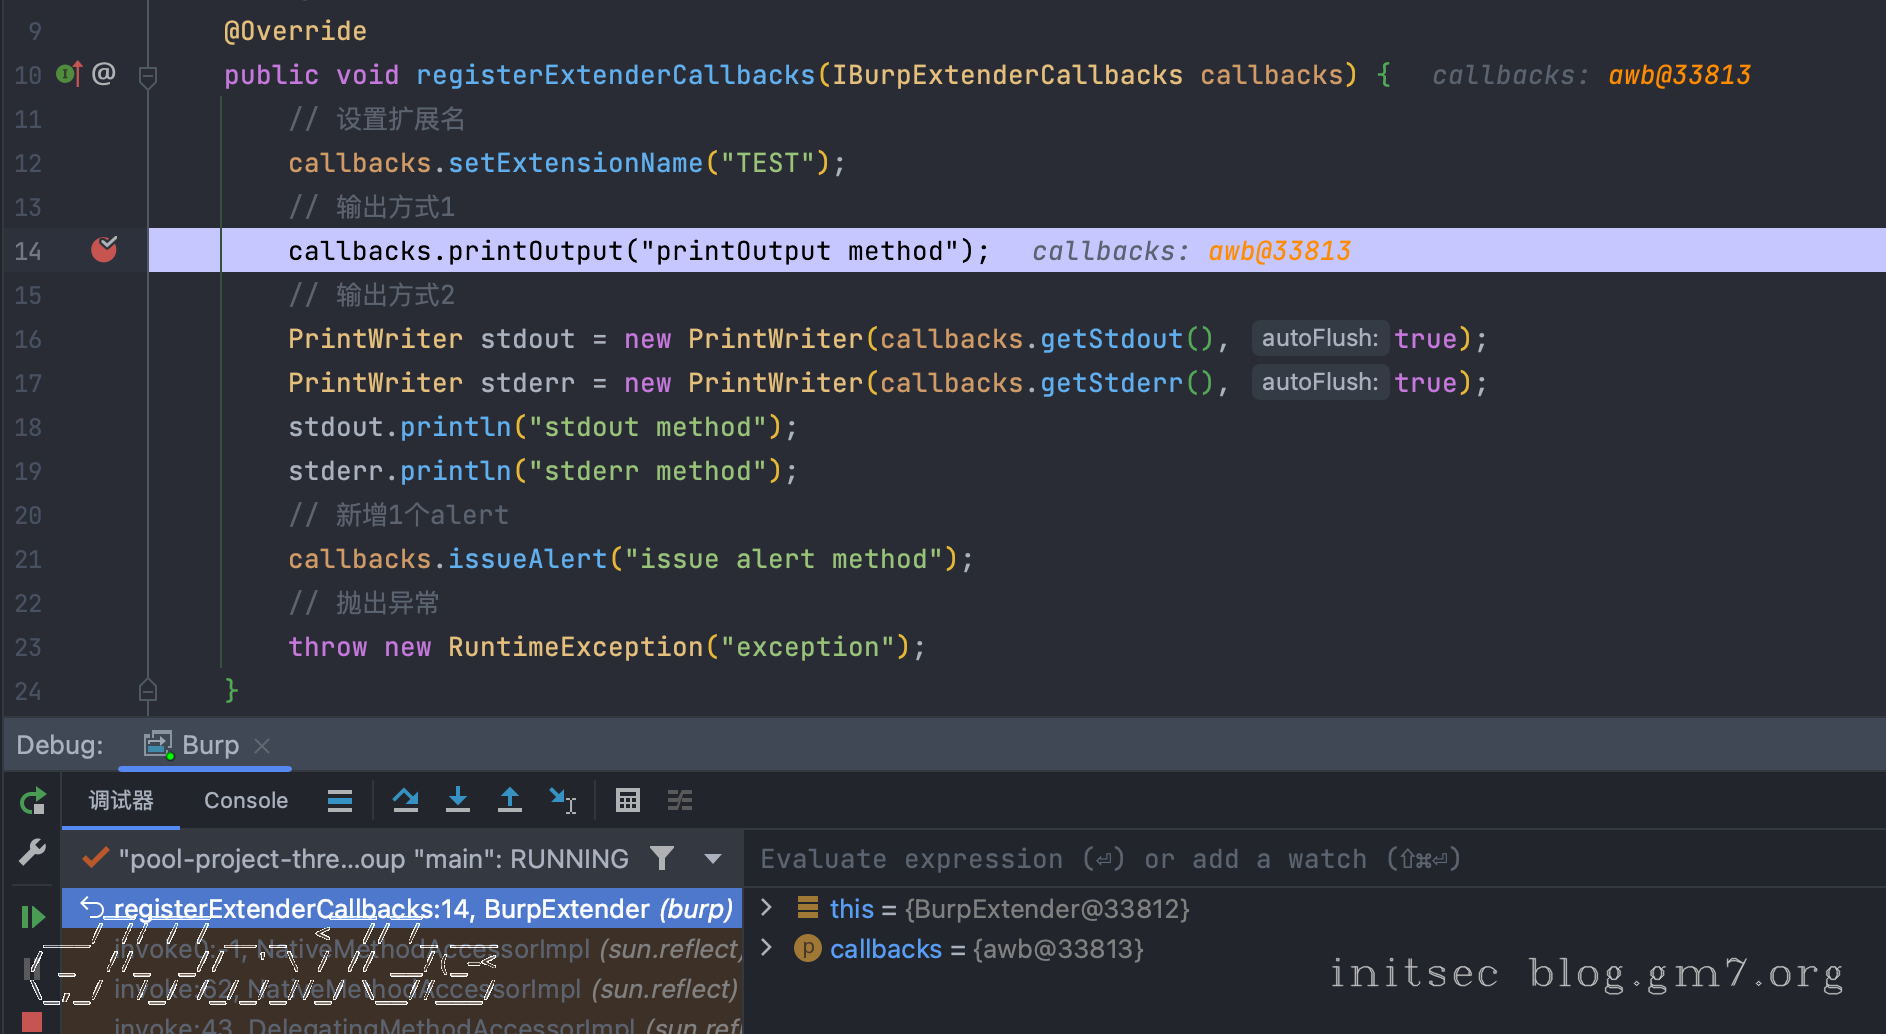Close the Burp debug tab
Image resolution: width=1886 pixels, height=1034 pixels.
(262, 746)
